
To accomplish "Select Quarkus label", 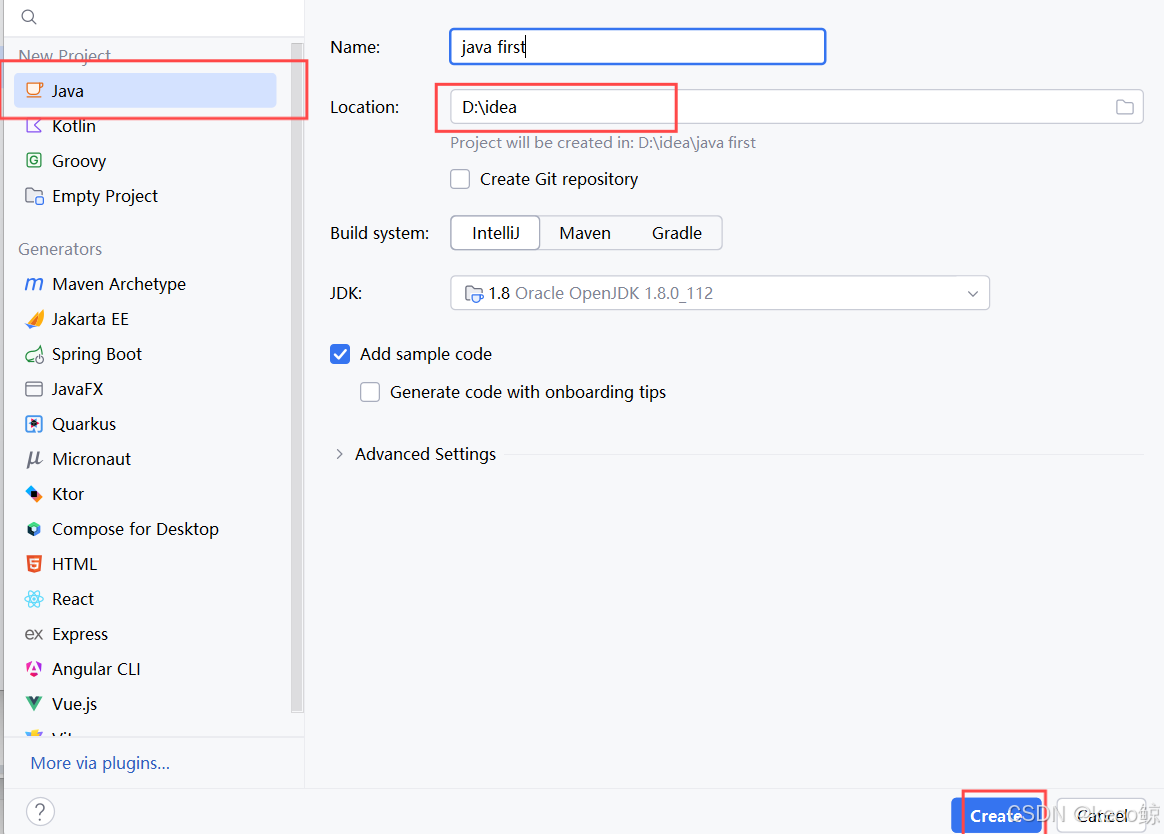I will click(x=84, y=424).
